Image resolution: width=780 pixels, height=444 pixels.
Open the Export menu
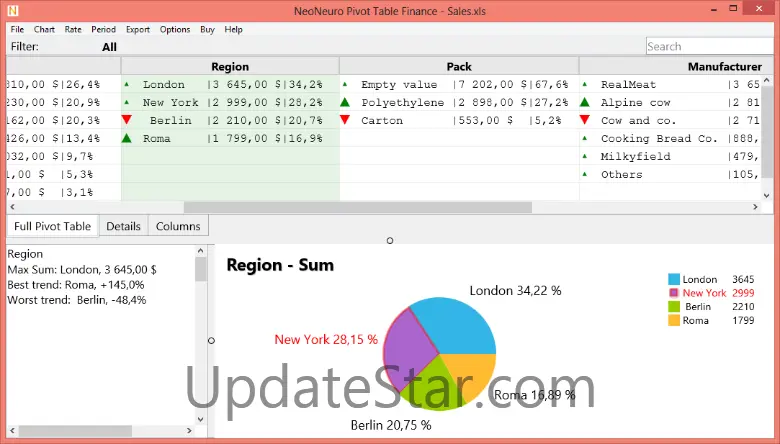(138, 29)
